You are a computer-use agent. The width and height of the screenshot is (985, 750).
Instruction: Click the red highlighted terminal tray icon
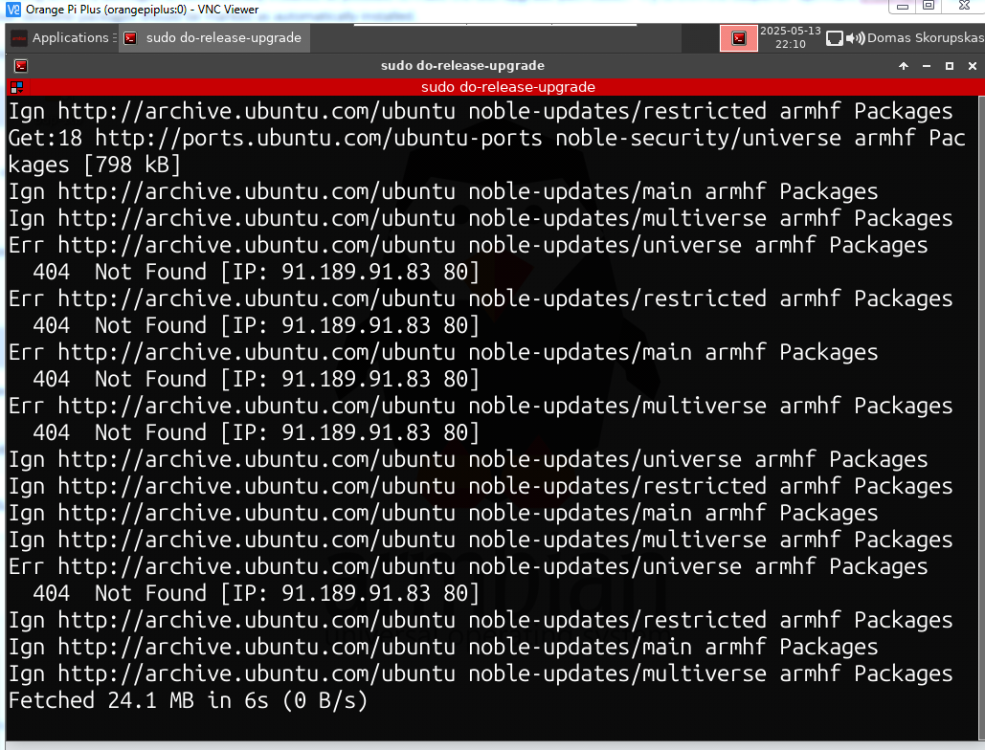pyautogui.click(x=739, y=38)
